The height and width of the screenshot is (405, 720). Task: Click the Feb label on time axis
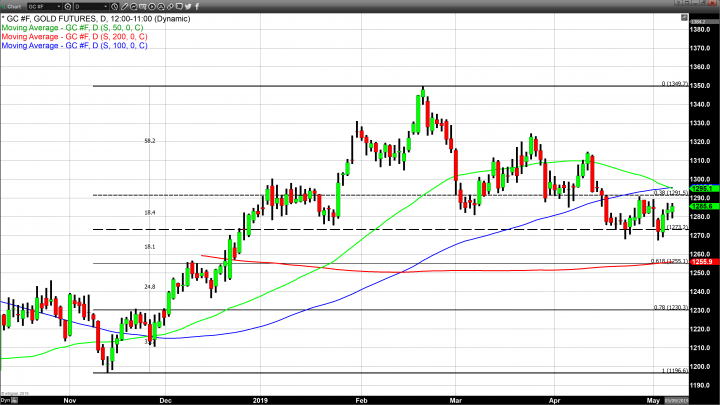(361, 400)
